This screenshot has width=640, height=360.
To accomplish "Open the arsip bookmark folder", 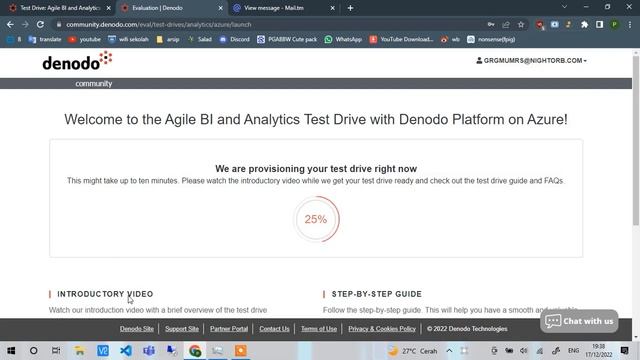I will click(x=168, y=40).
